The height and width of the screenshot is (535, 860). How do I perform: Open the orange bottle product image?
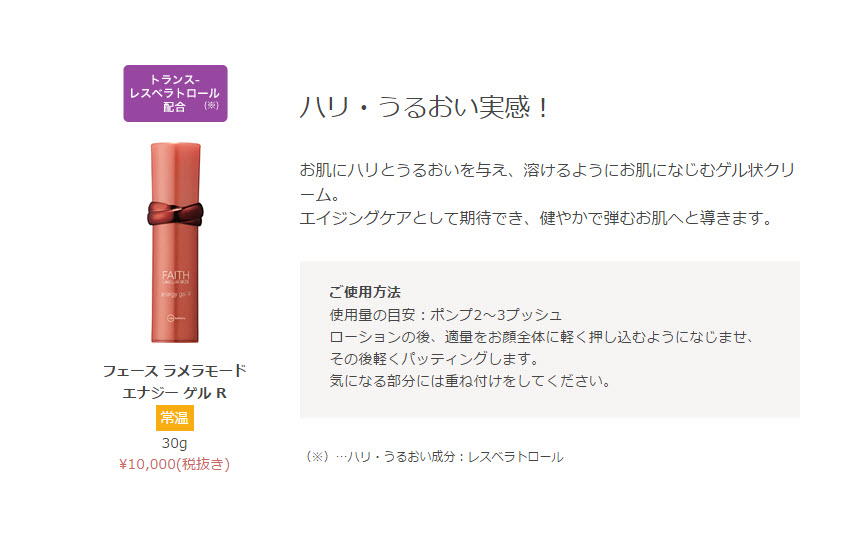pos(175,243)
